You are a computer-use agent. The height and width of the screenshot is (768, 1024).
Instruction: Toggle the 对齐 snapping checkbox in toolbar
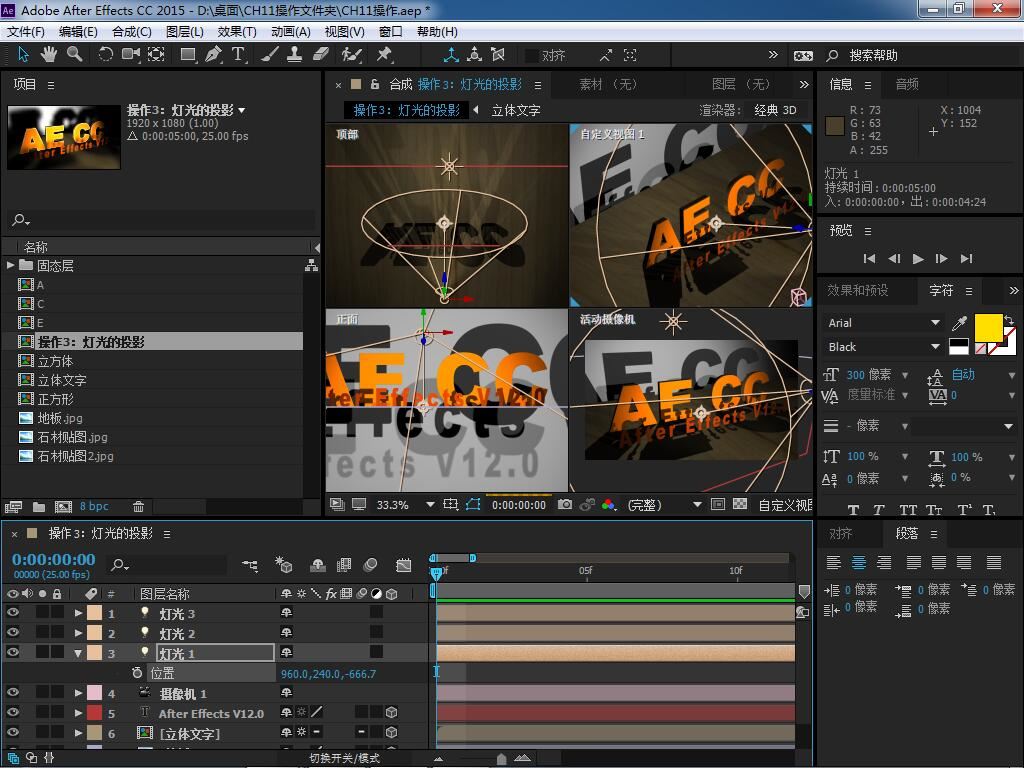click(x=532, y=56)
